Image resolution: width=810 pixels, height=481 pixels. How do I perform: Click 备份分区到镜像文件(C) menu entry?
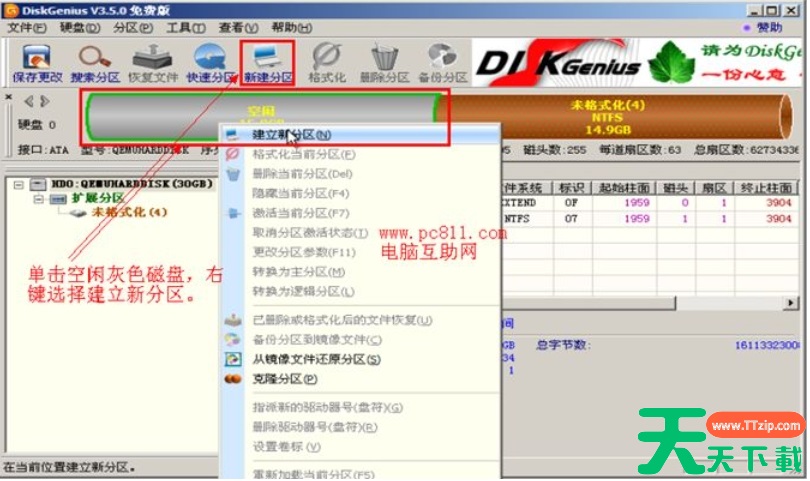(360, 340)
